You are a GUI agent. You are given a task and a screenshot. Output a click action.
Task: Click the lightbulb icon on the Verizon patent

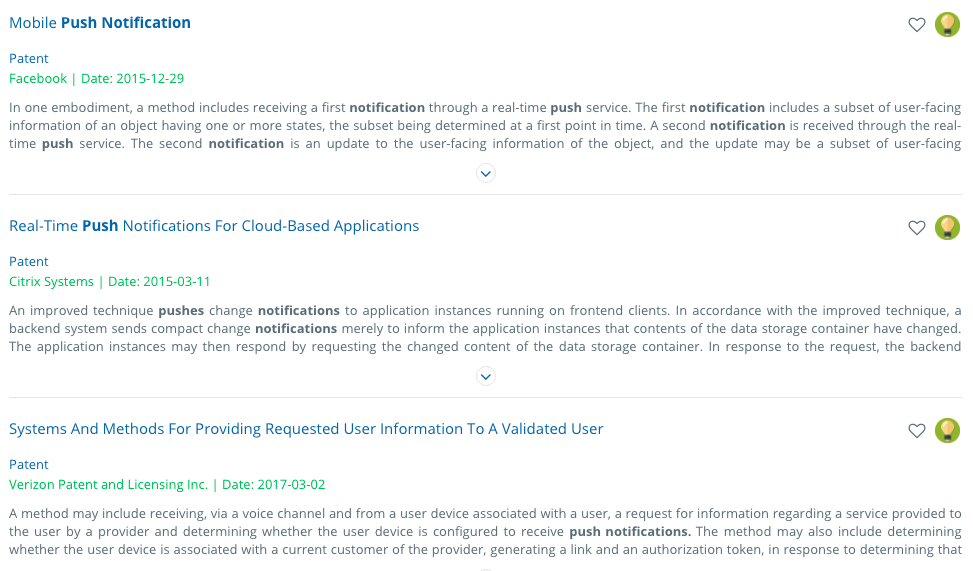pos(947,431)
